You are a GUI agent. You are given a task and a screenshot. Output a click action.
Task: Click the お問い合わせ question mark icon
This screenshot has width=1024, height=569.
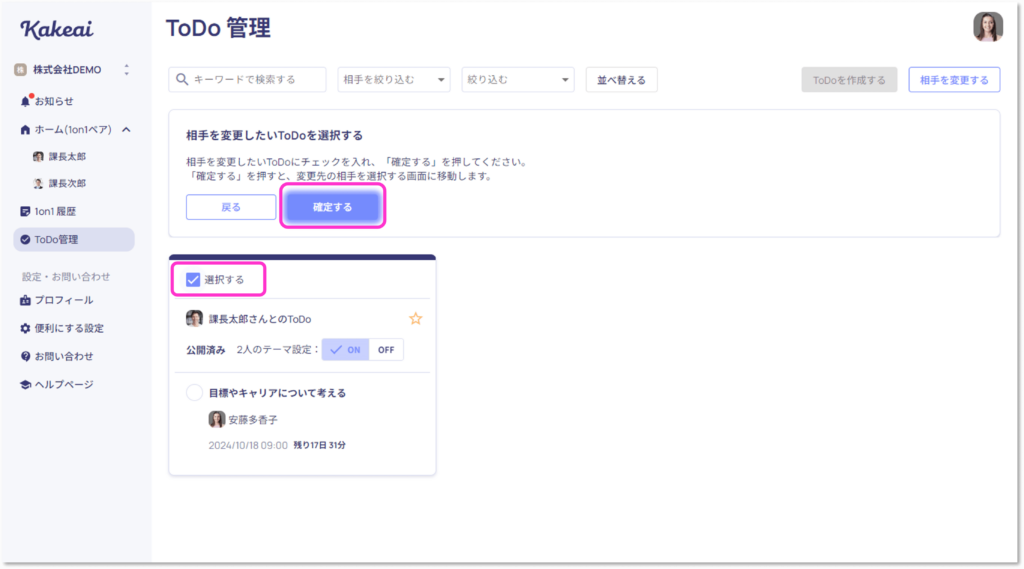25,356
